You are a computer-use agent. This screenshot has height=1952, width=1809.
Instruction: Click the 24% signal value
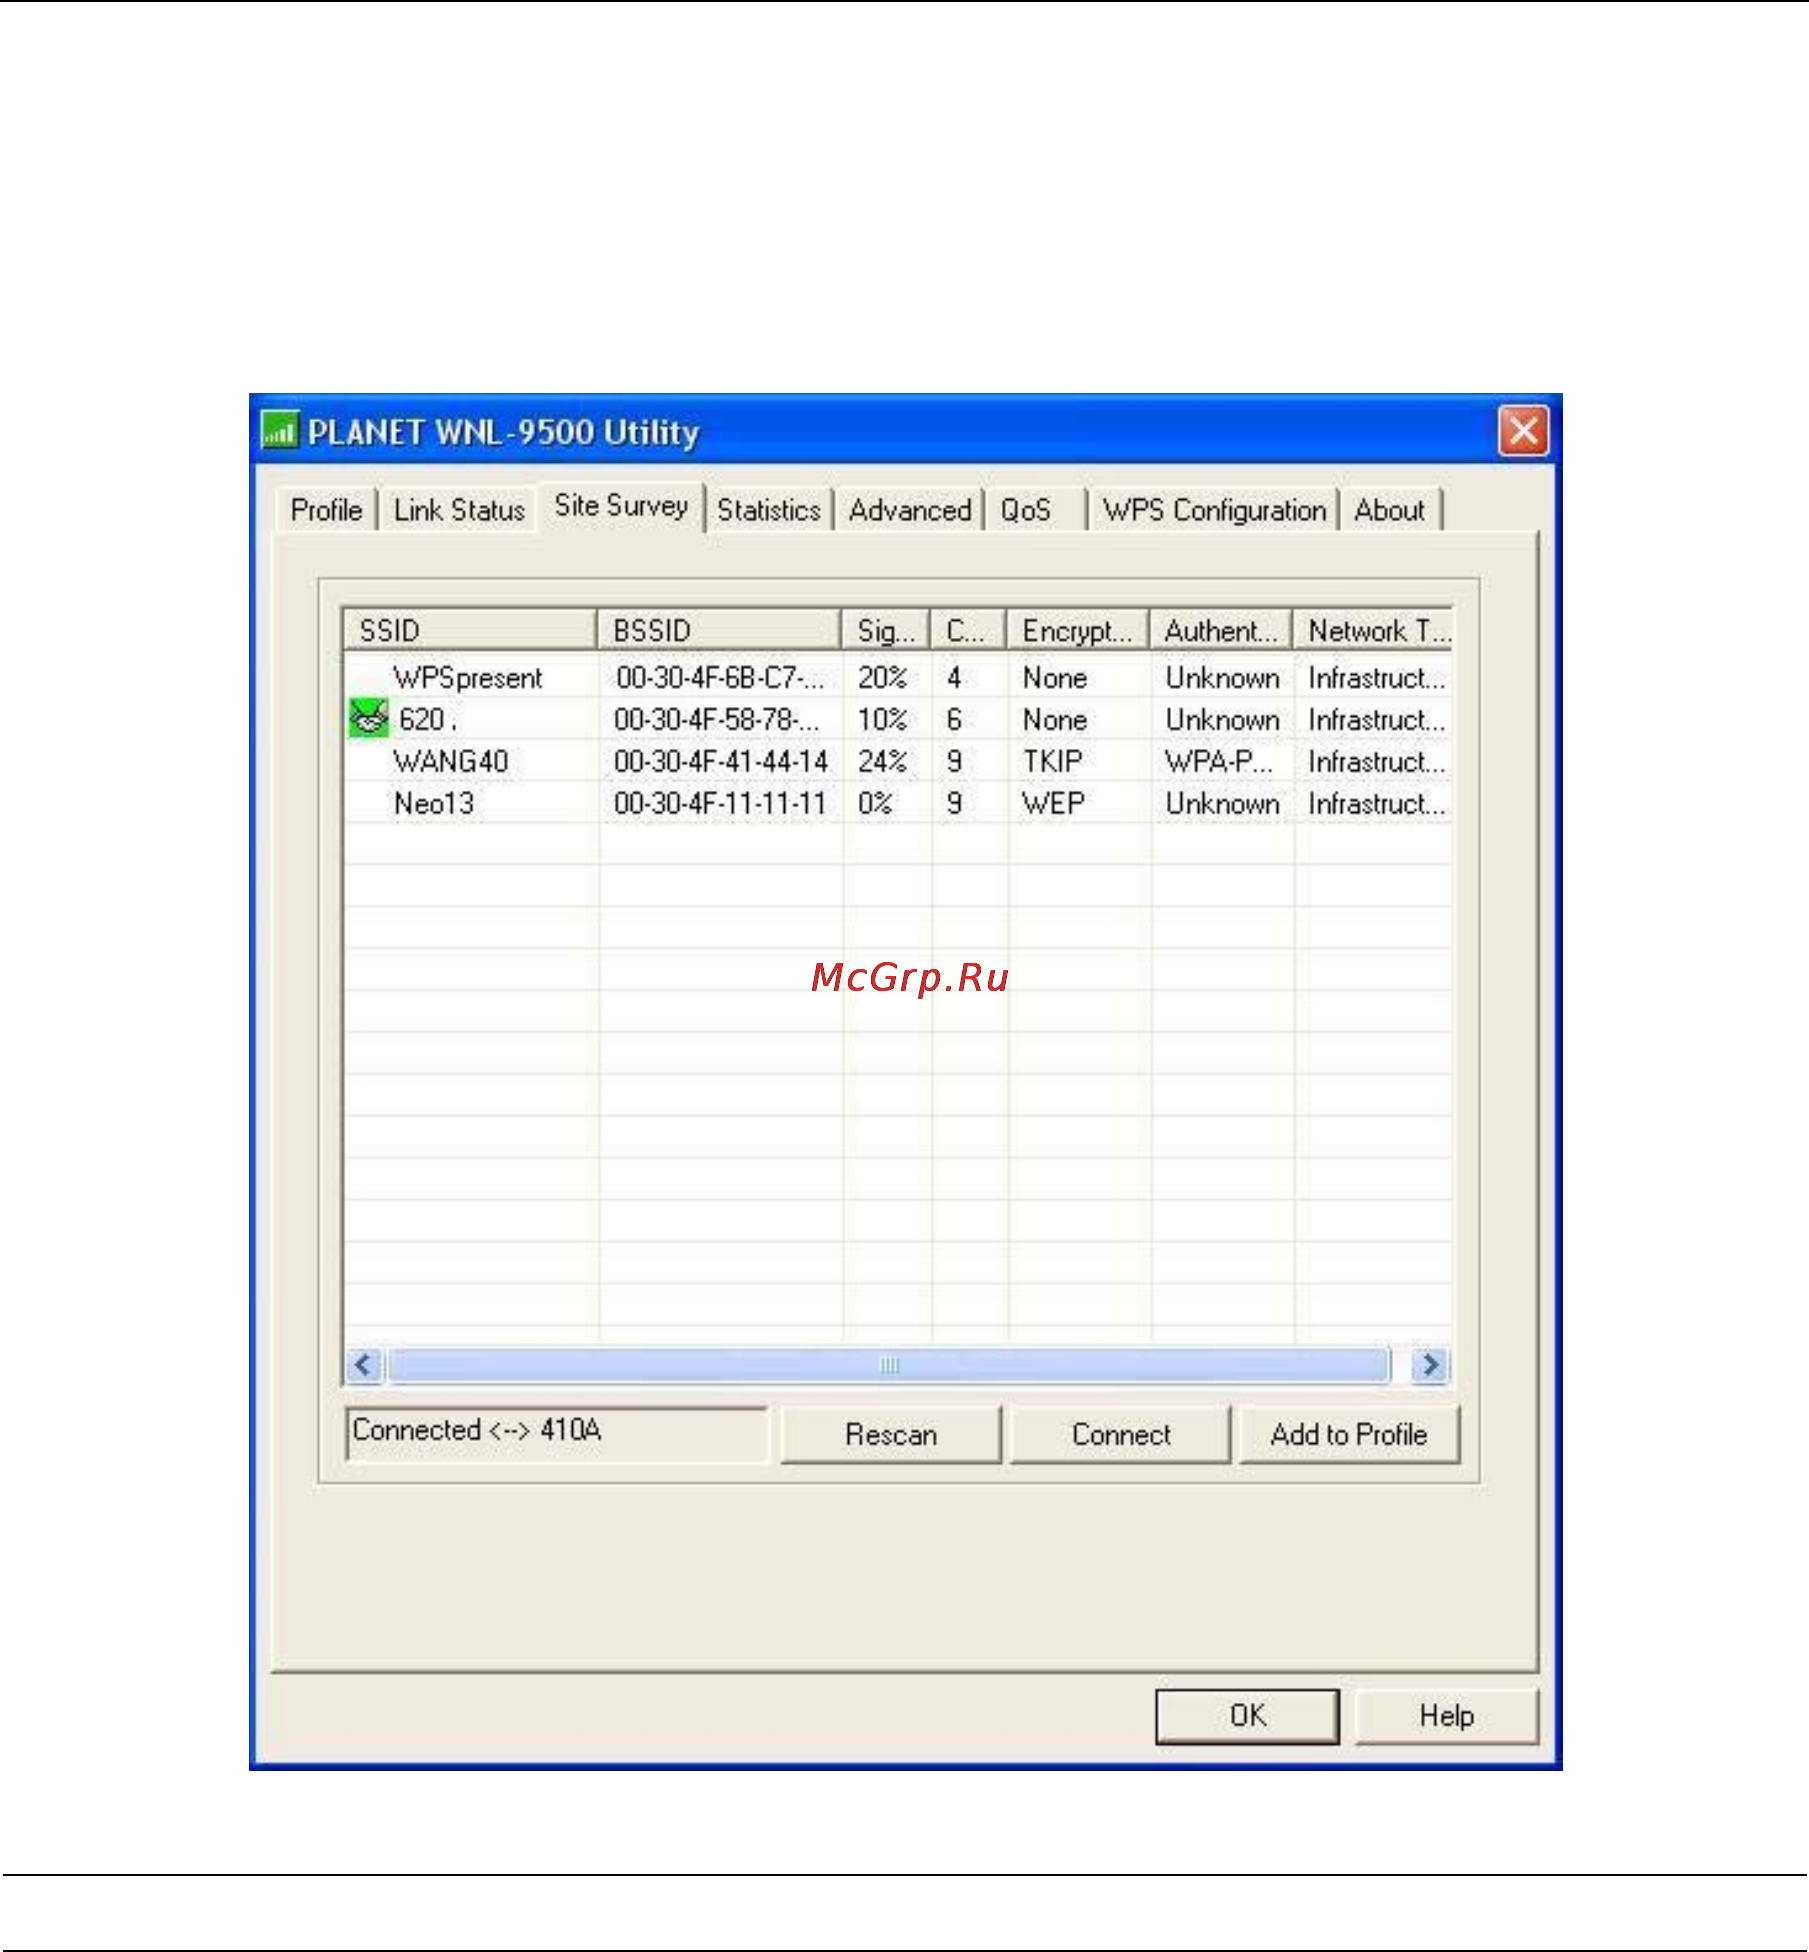click(882, 761)
